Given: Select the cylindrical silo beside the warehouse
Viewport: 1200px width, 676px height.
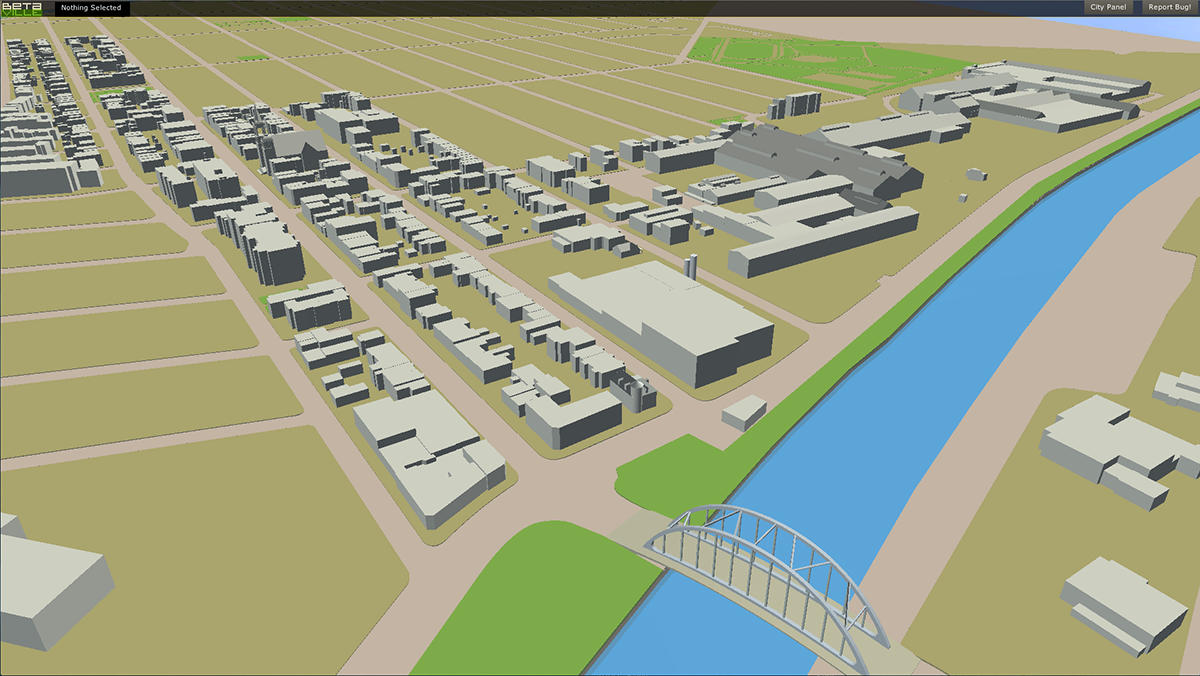Looking at the screenshot, I should point(690,267).
